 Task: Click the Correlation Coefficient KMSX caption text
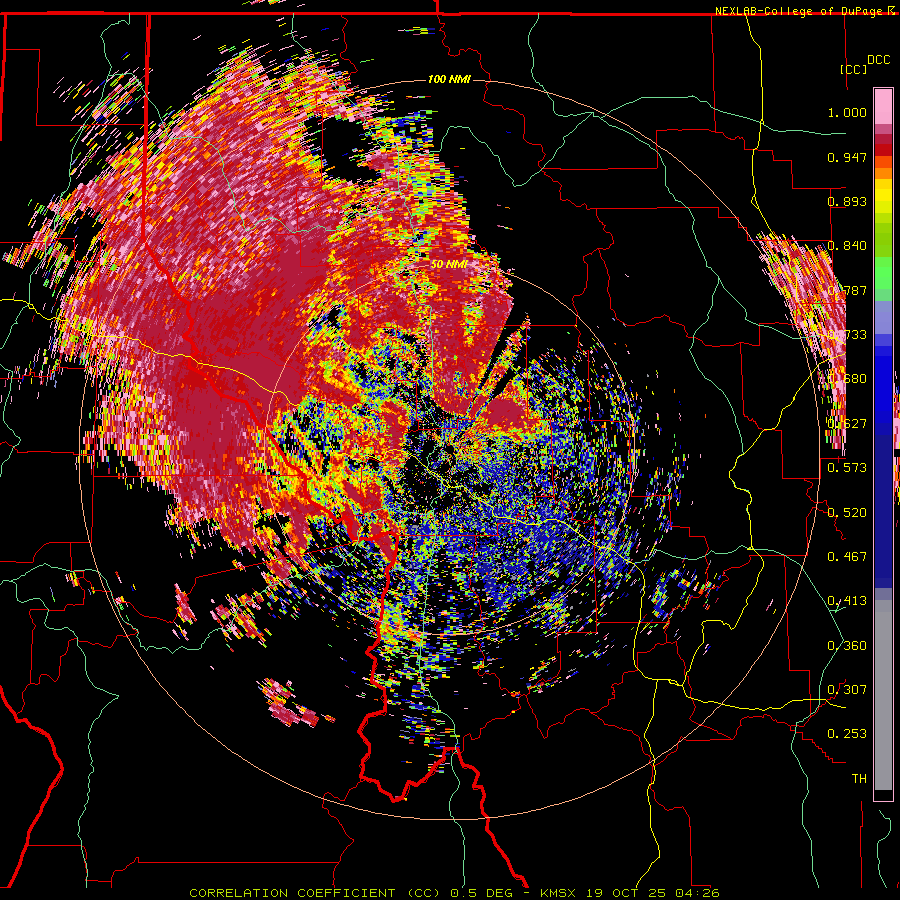(454, 893)
